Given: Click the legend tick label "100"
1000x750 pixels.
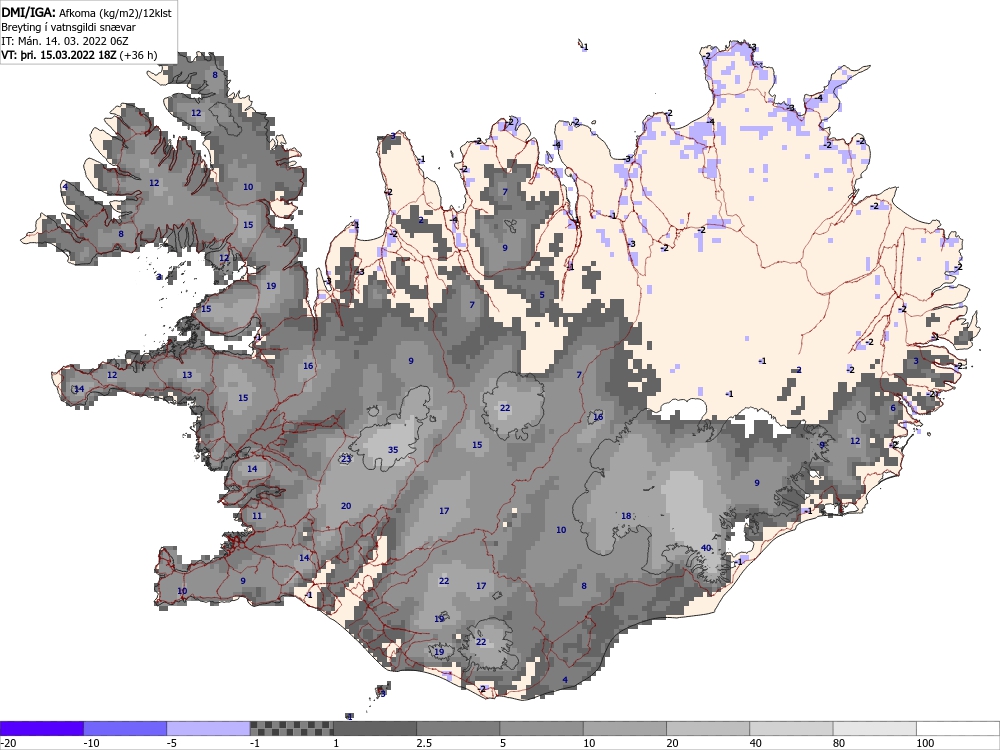Looking at the screenshot, I should coord(925,743).
